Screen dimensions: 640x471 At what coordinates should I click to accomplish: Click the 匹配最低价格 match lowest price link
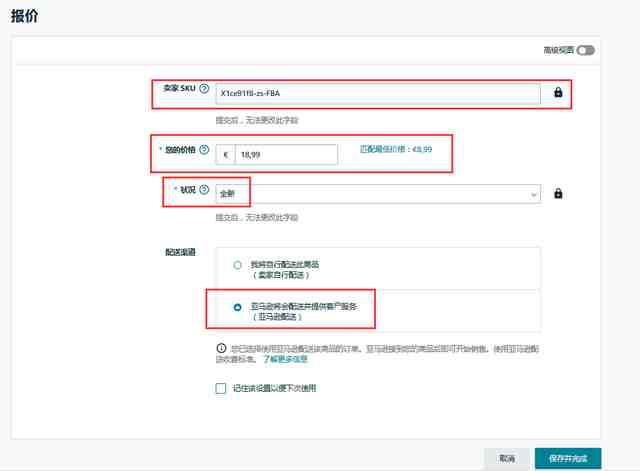[396, 149]
